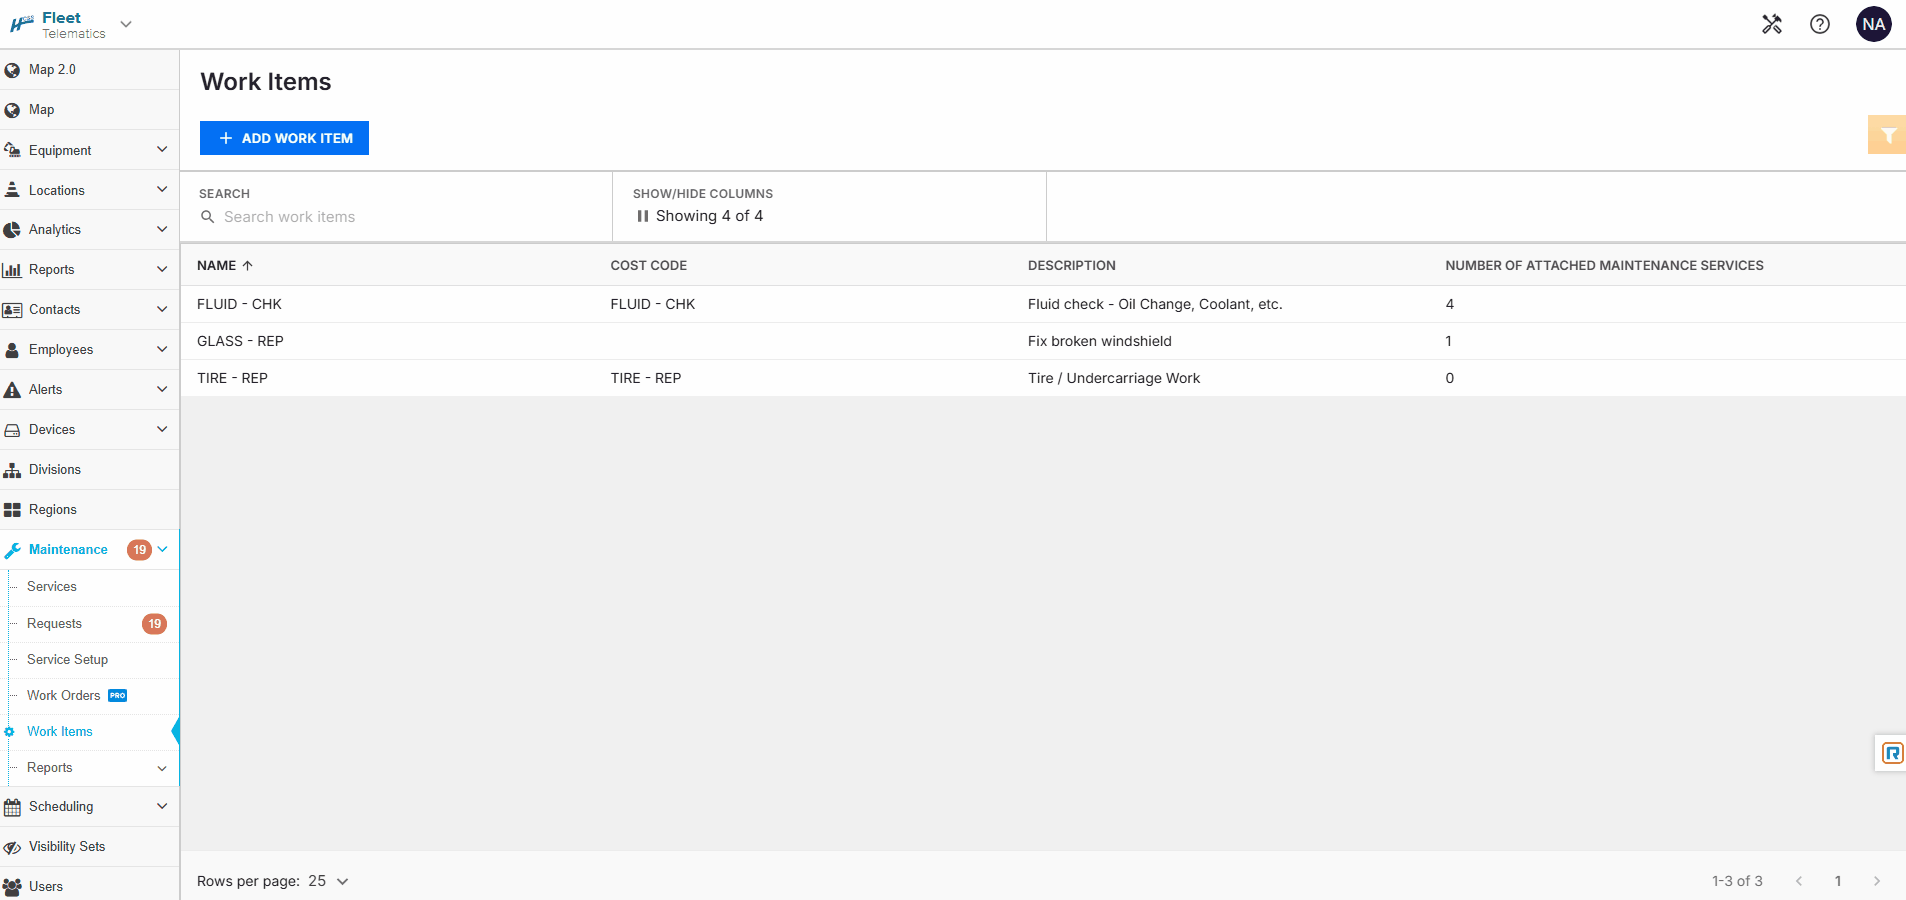The height and width of the screenshot is (900, 1906).
Task: Open the GLASS - REP work item name
Action: tap(240, 341)
